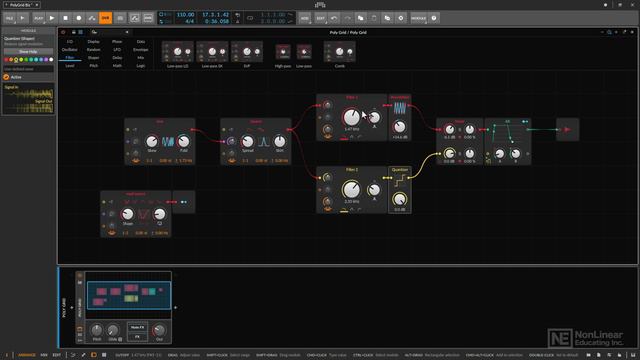This screenshot has height=360, width=640.
Task: Open the ADD menu button
Action: click(x=304, y=18)
